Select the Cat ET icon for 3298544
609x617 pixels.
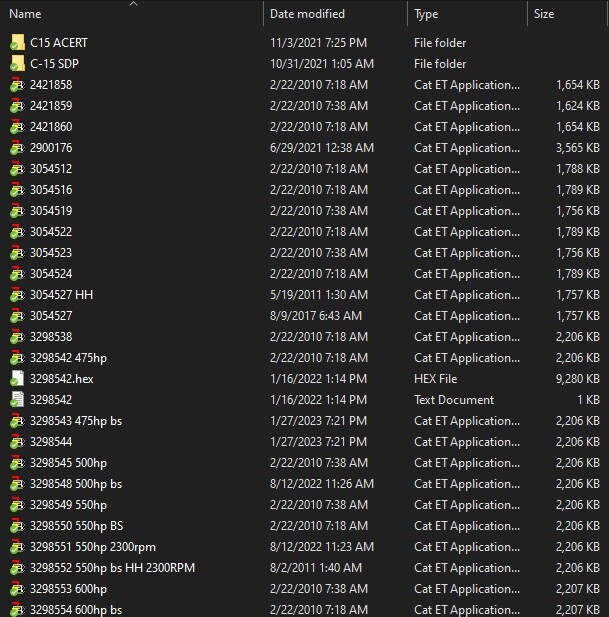17,442
